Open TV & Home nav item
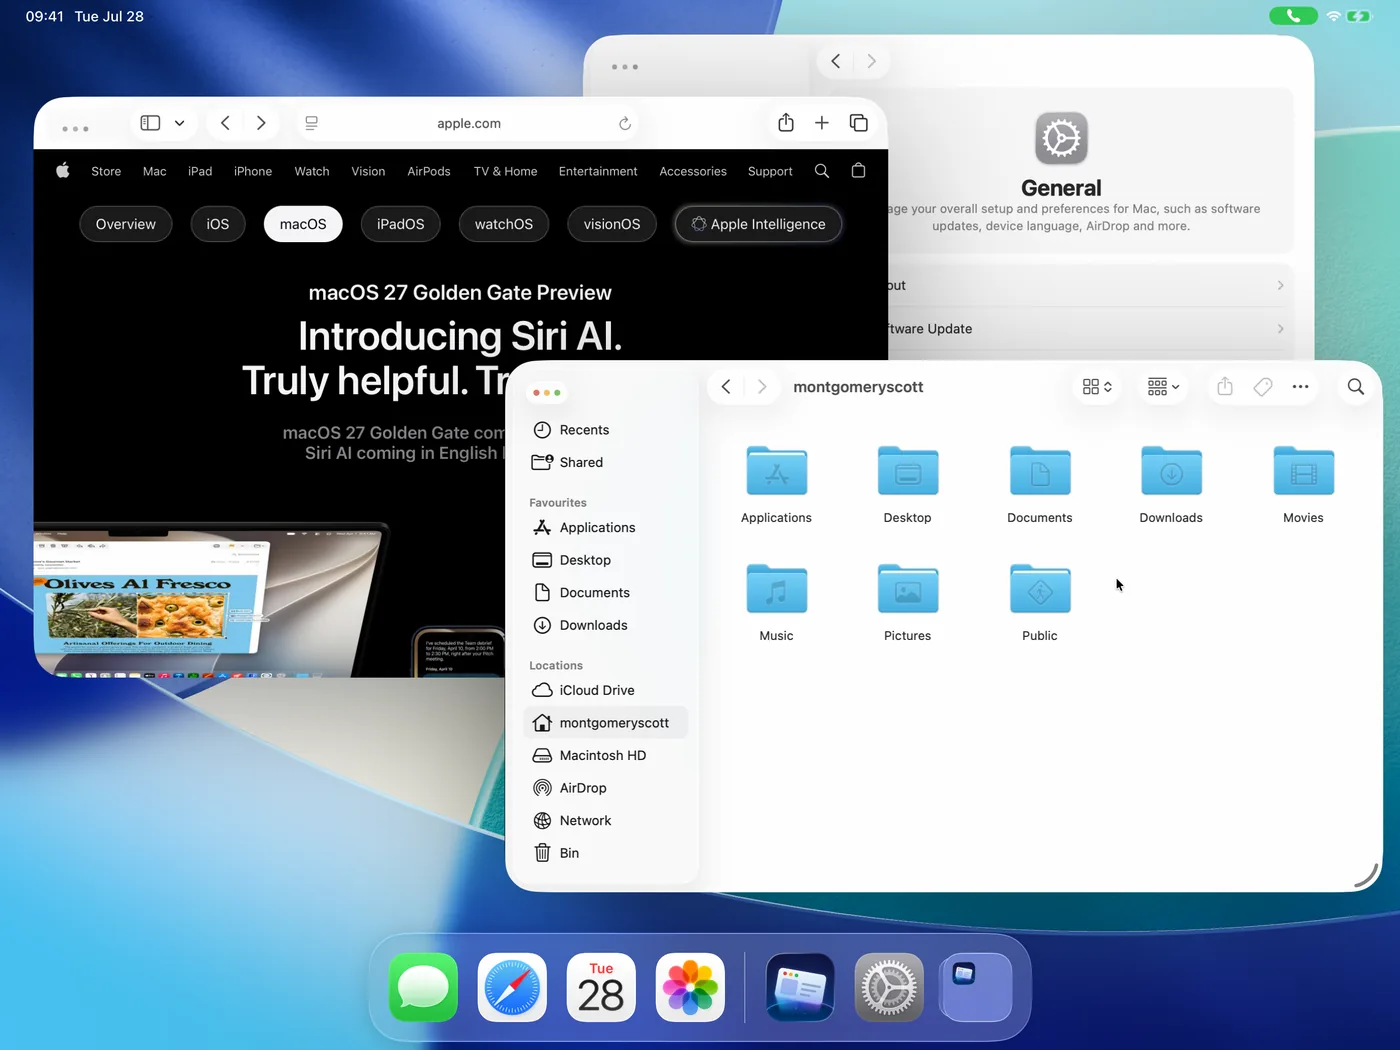This screenshot has width=1400, height=1050. [x=505, y=171]
